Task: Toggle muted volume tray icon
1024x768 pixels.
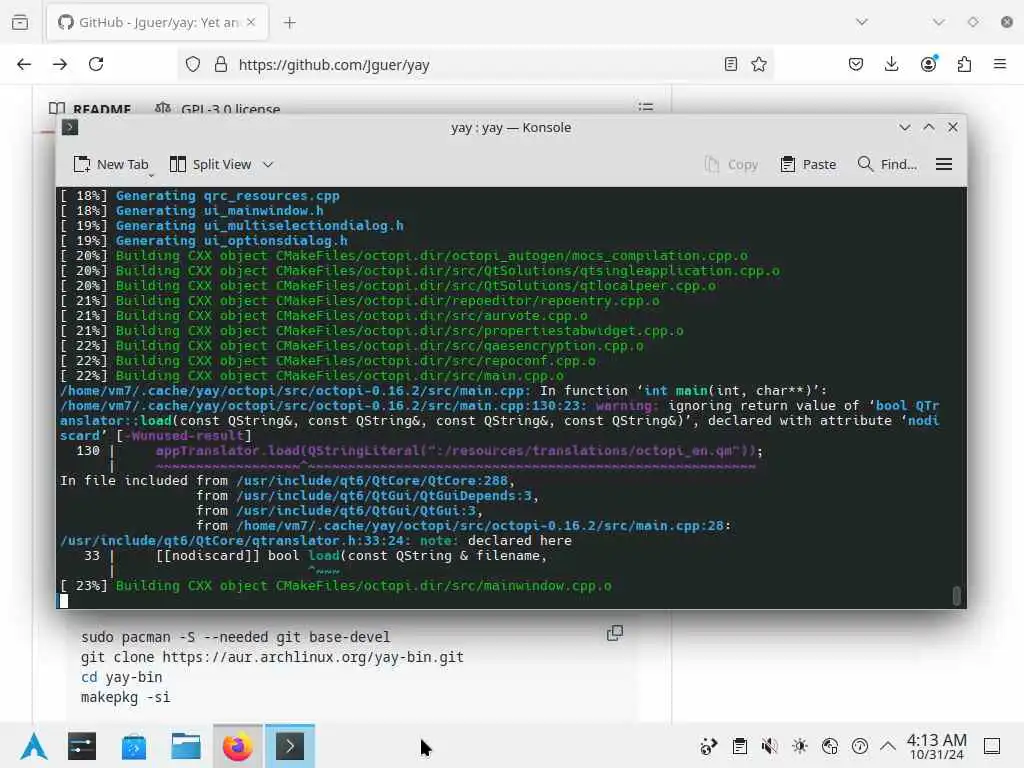Action: tap(769, 746)
